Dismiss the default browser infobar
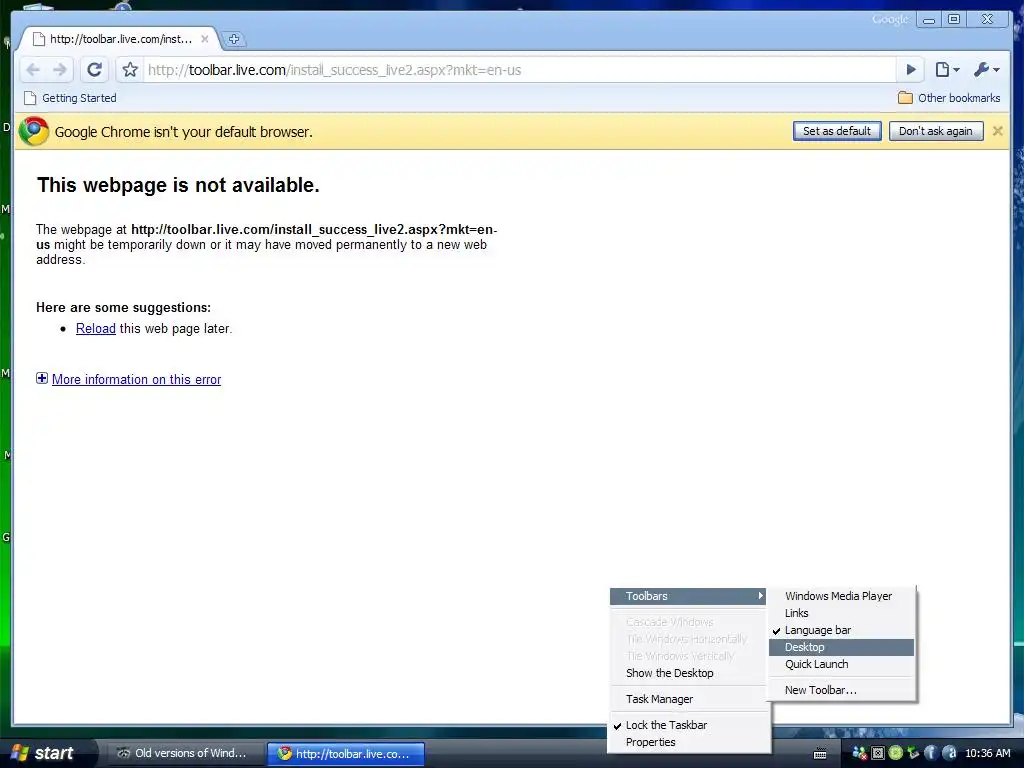The height and width of the screenshot is (768, 1024). (x=997, y=131)
